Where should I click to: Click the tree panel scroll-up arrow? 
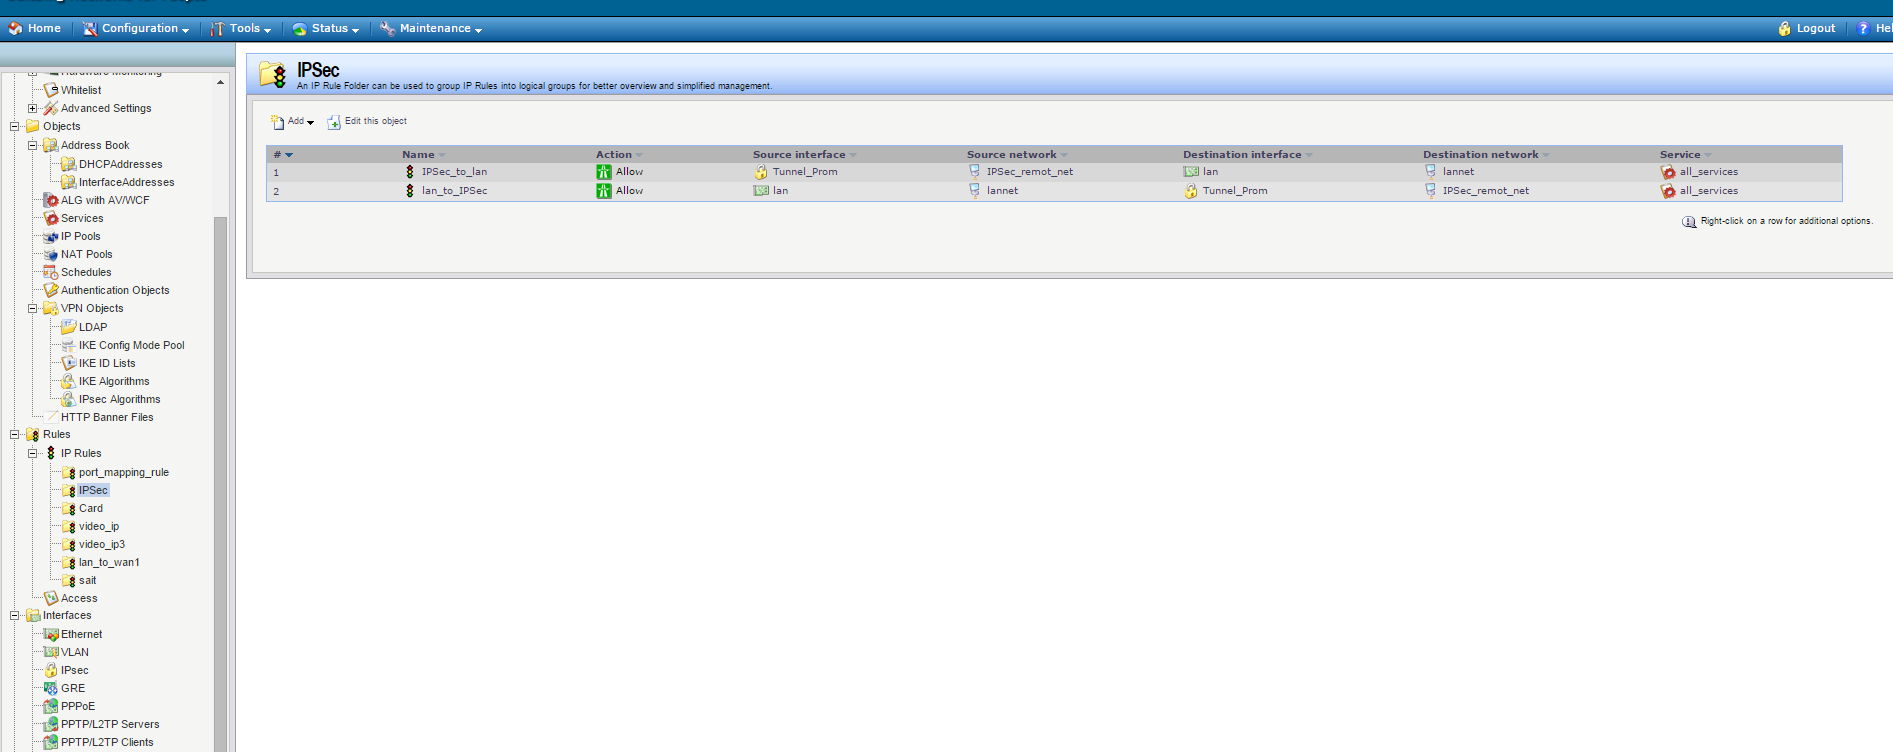click(x=220, y=83)
